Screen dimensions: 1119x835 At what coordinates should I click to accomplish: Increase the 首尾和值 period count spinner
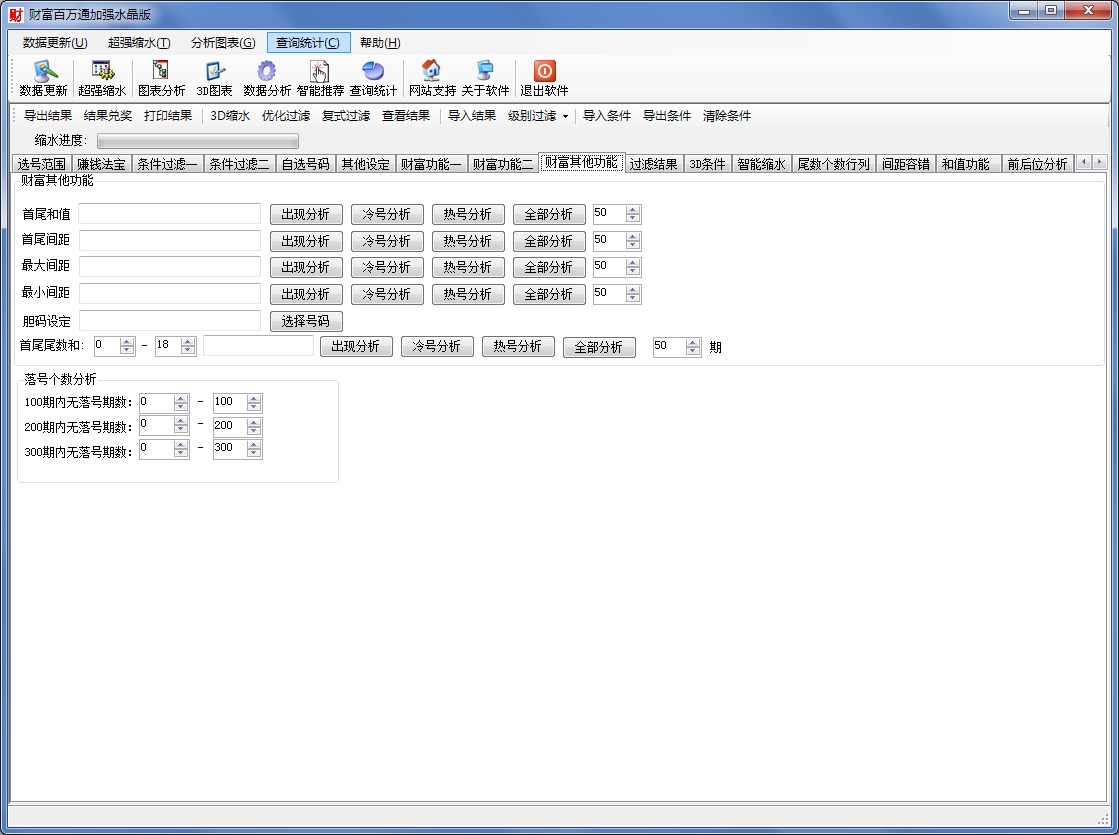(633, 210)
